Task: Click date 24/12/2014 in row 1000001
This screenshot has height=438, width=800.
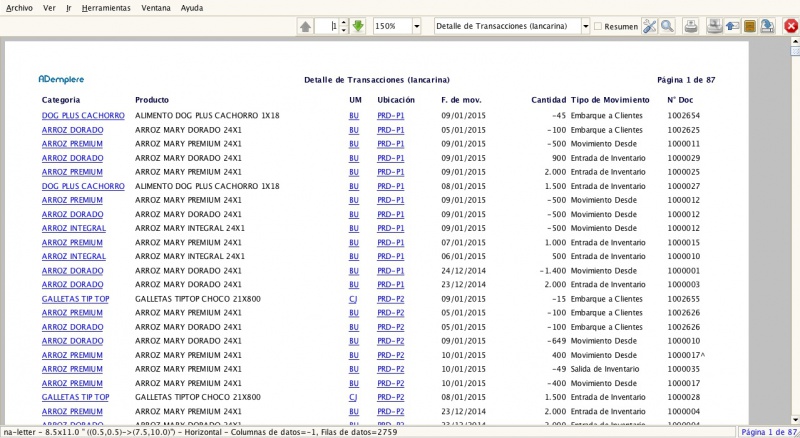Action: pyautogui.click(x=464, y=271)
